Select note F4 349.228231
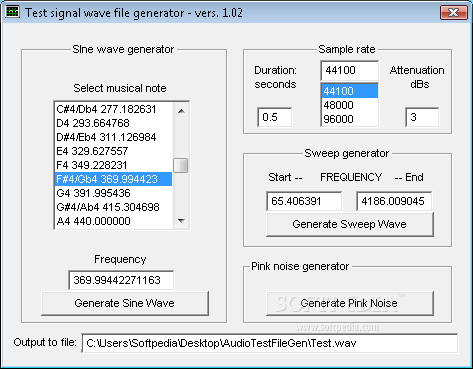 click(113, 165)
